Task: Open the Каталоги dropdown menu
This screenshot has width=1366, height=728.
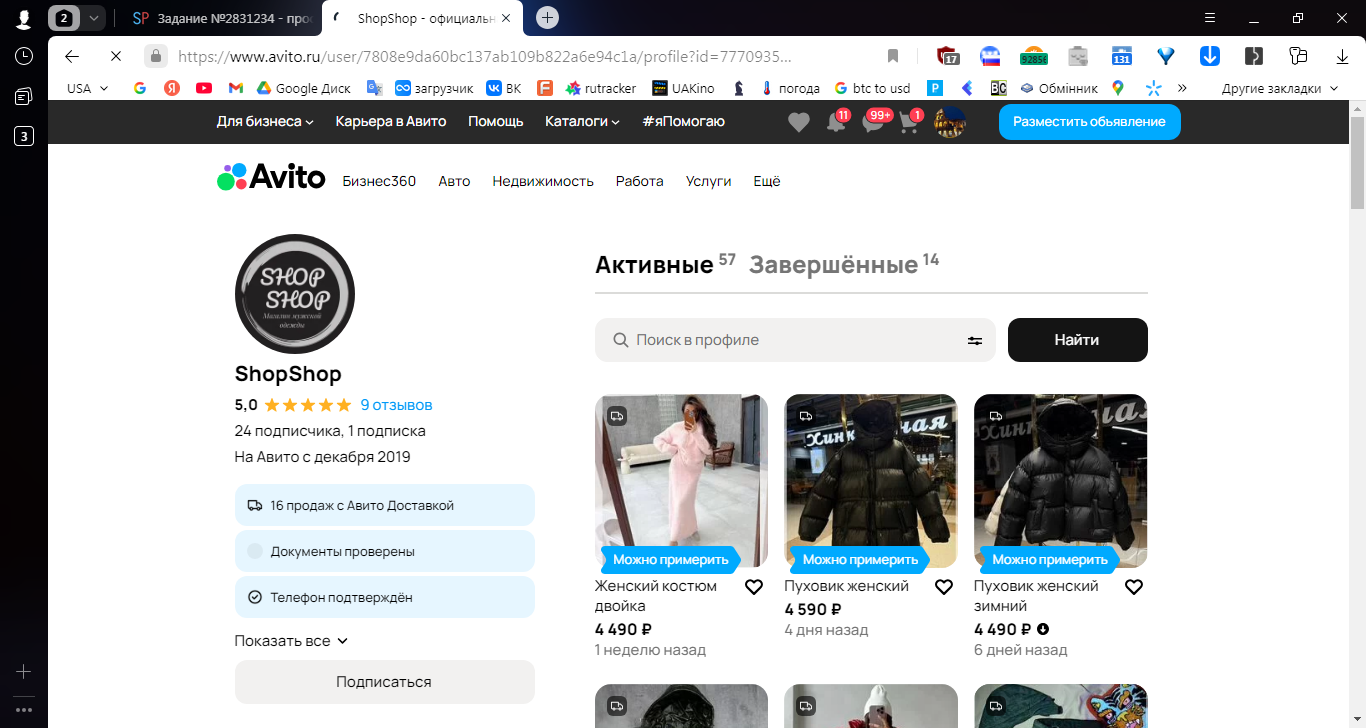Action: pos(582,121)
